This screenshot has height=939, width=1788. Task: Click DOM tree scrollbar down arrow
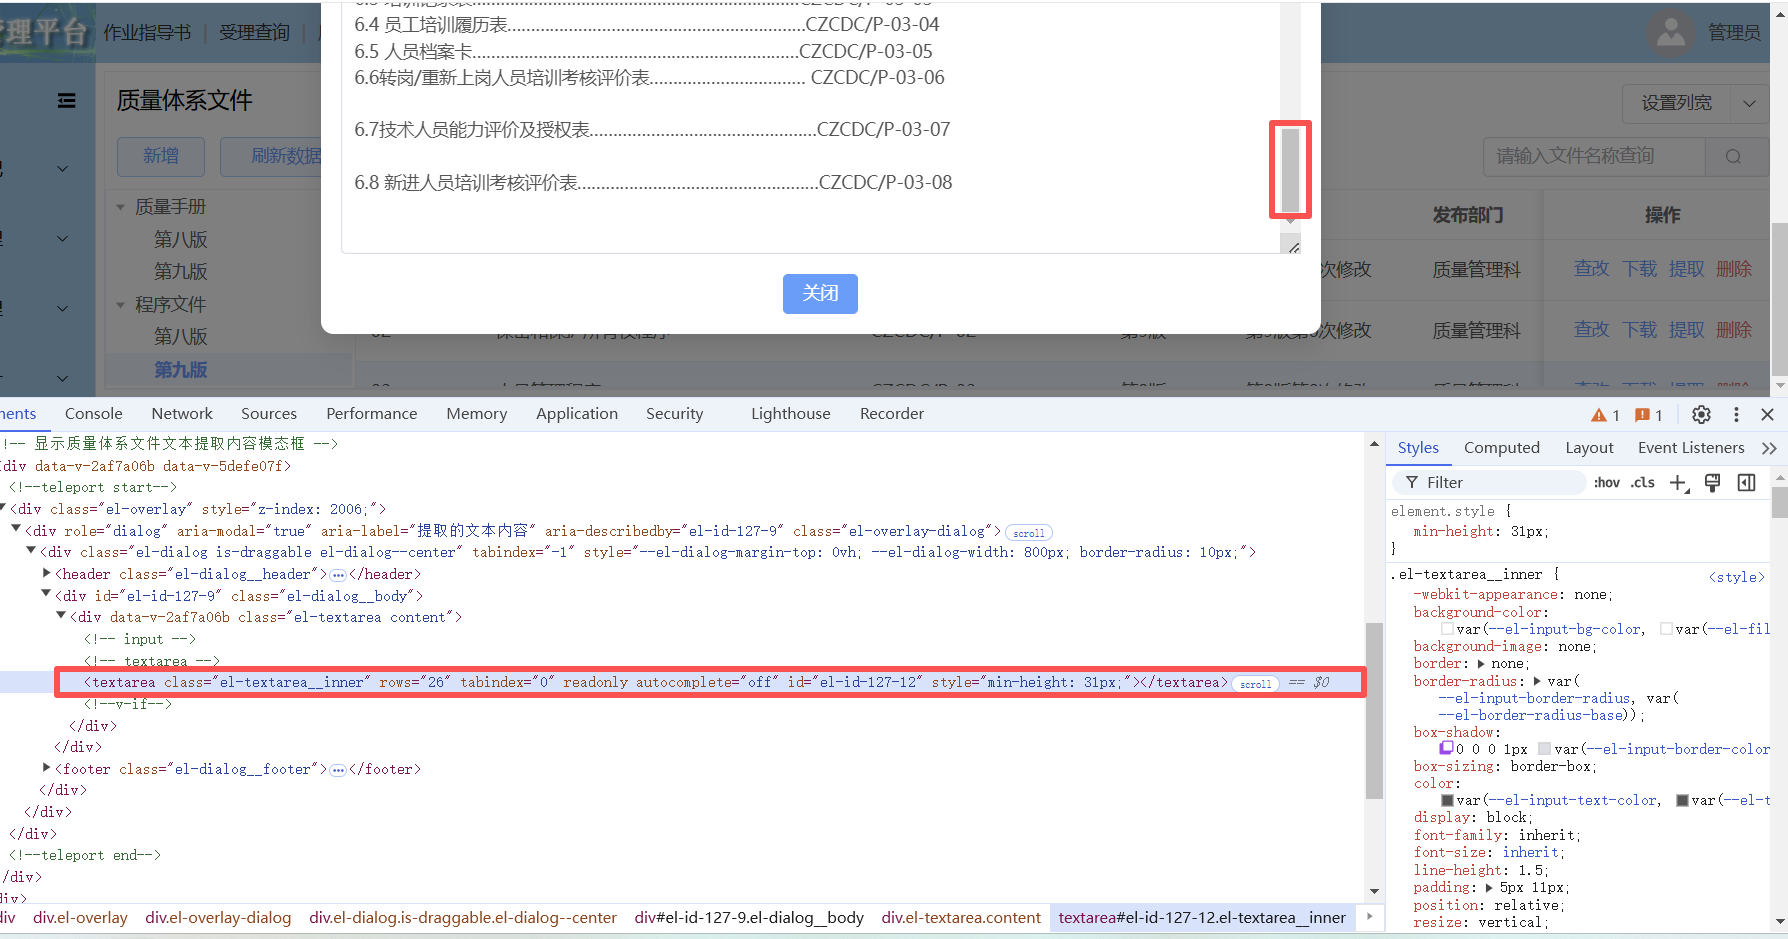(1374, 891)
